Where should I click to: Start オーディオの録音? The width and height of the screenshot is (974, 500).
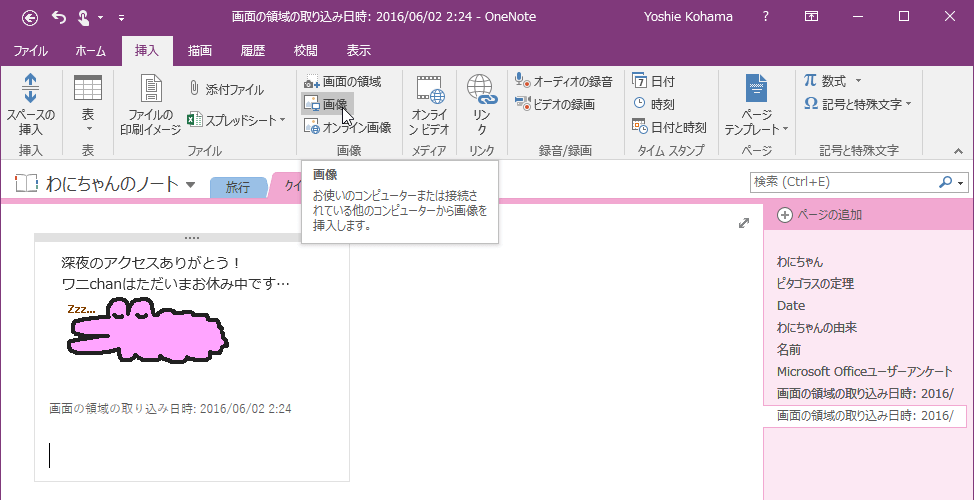point(564,81)
